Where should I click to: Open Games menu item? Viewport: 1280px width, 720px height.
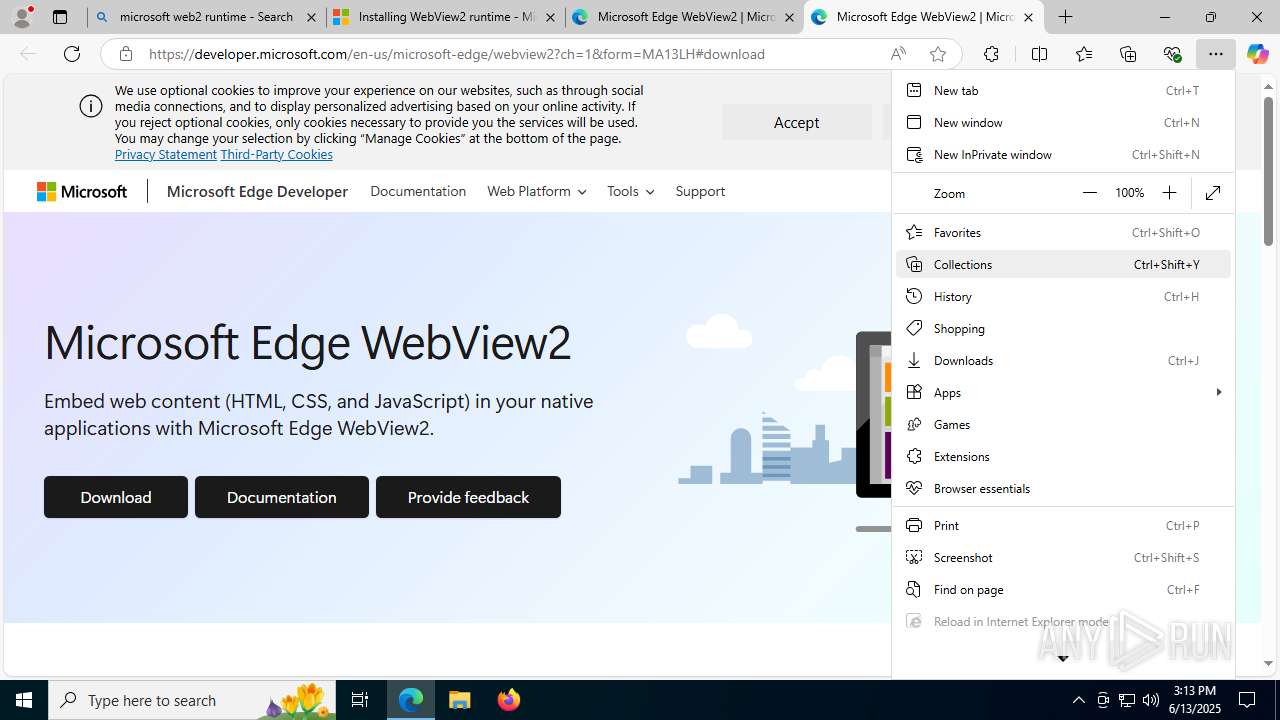tap(1063, 424)
